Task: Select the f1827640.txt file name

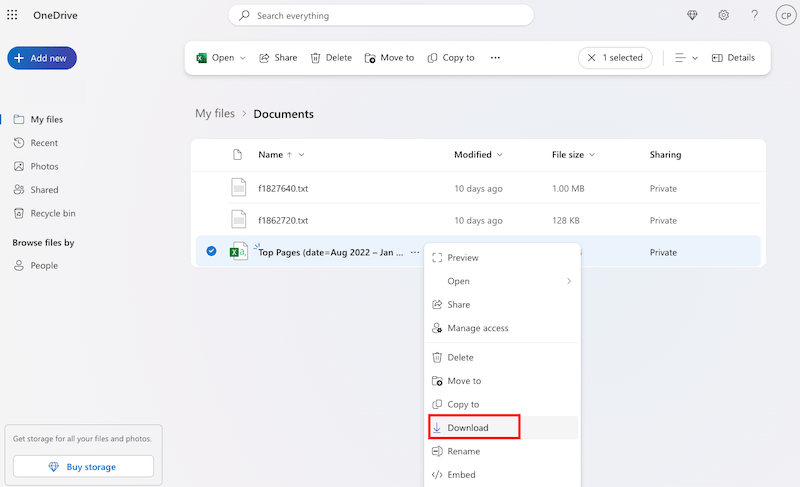Action: 283,188
